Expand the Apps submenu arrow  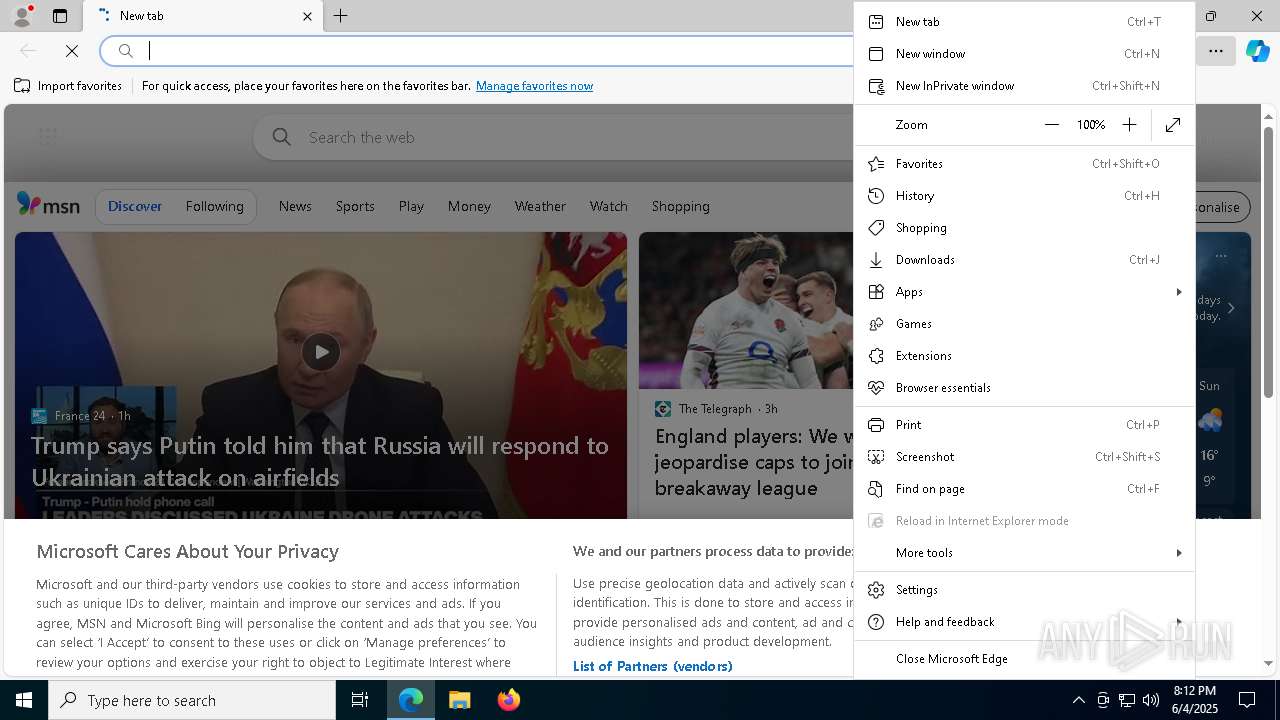point(1179,292)
